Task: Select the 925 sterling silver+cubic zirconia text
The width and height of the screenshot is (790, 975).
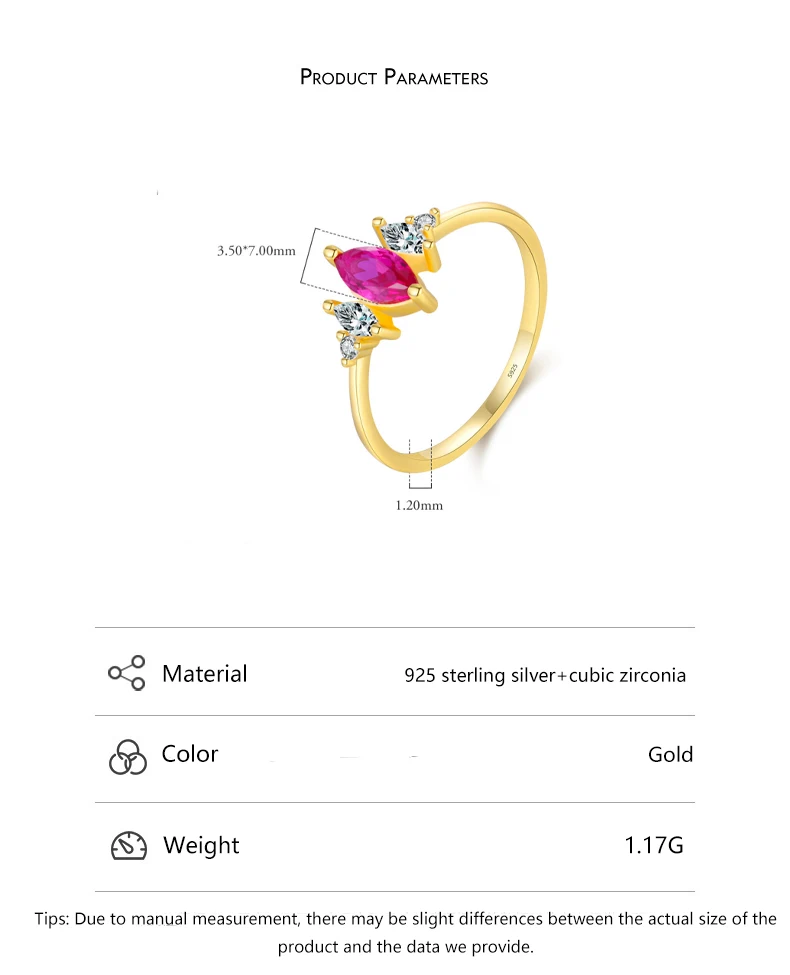Action: click(x=545, y=675)
